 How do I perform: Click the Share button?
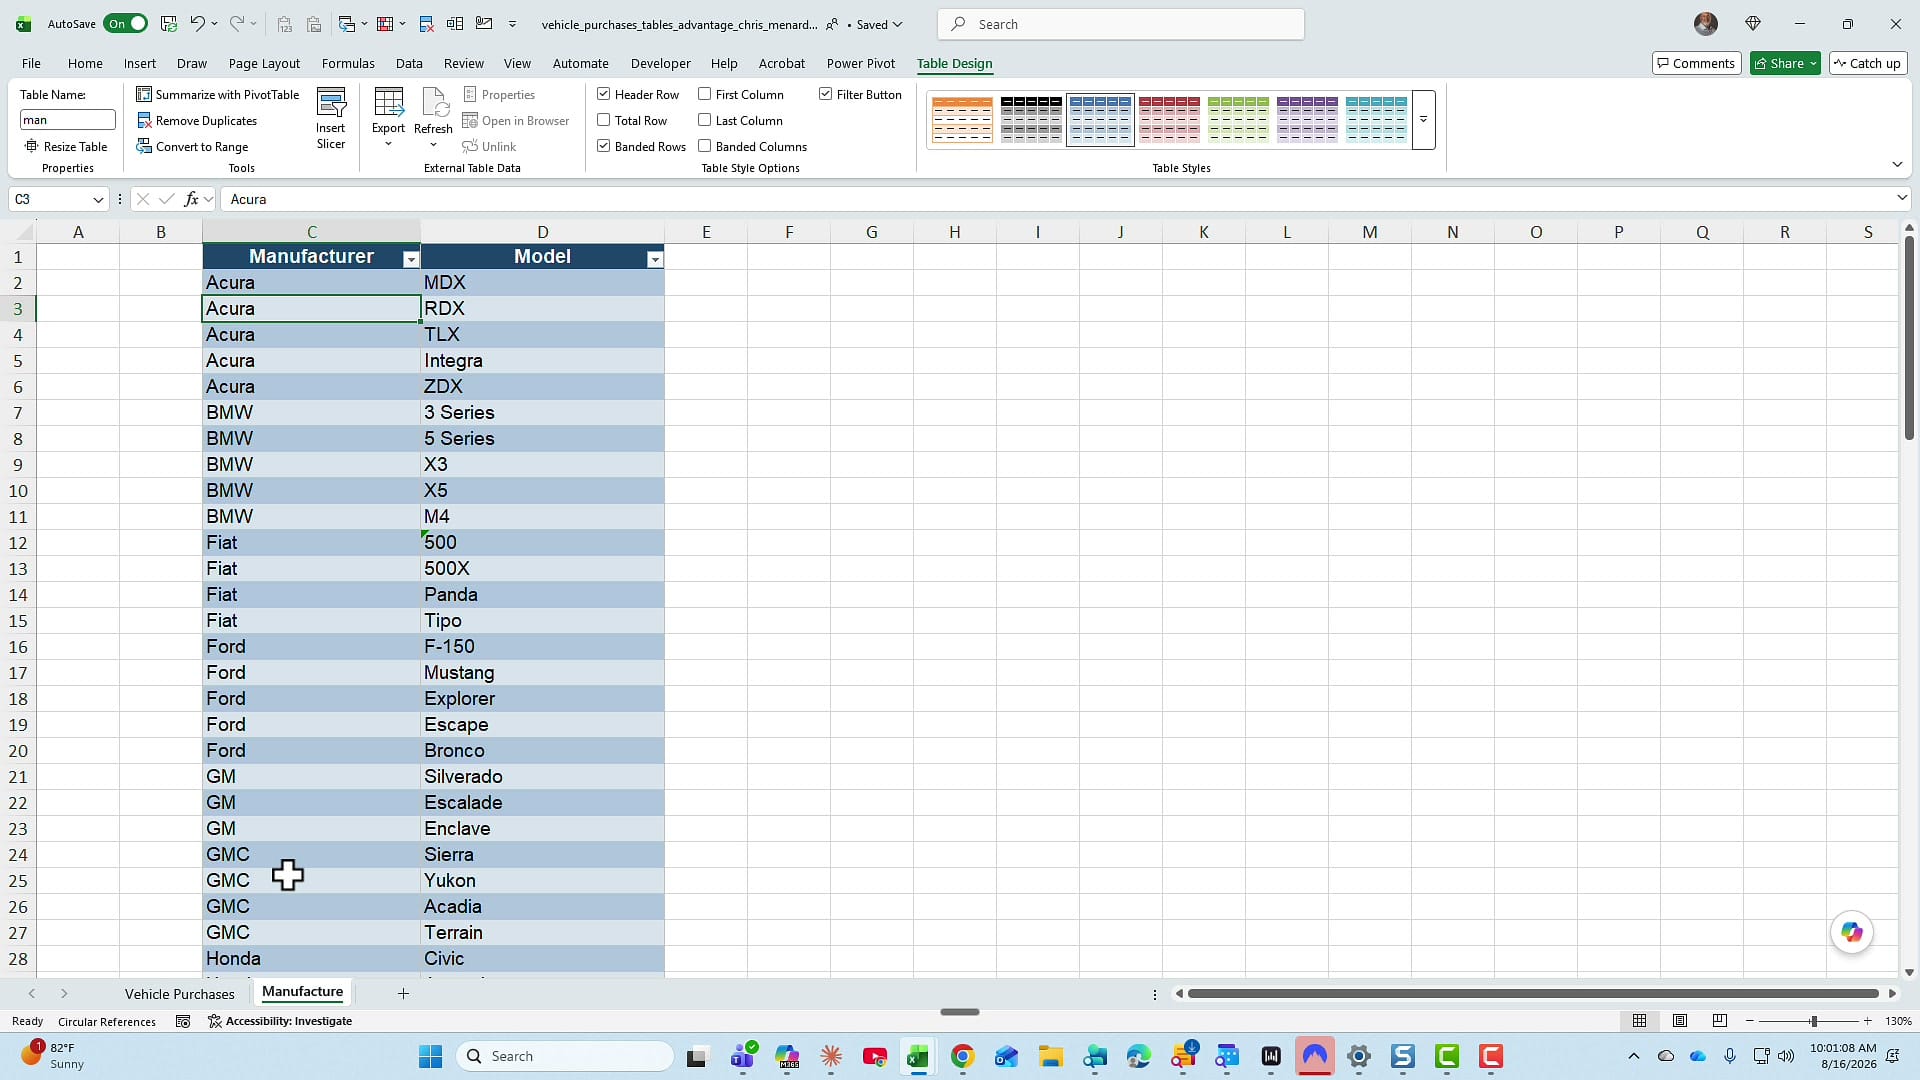[1785, 63]
